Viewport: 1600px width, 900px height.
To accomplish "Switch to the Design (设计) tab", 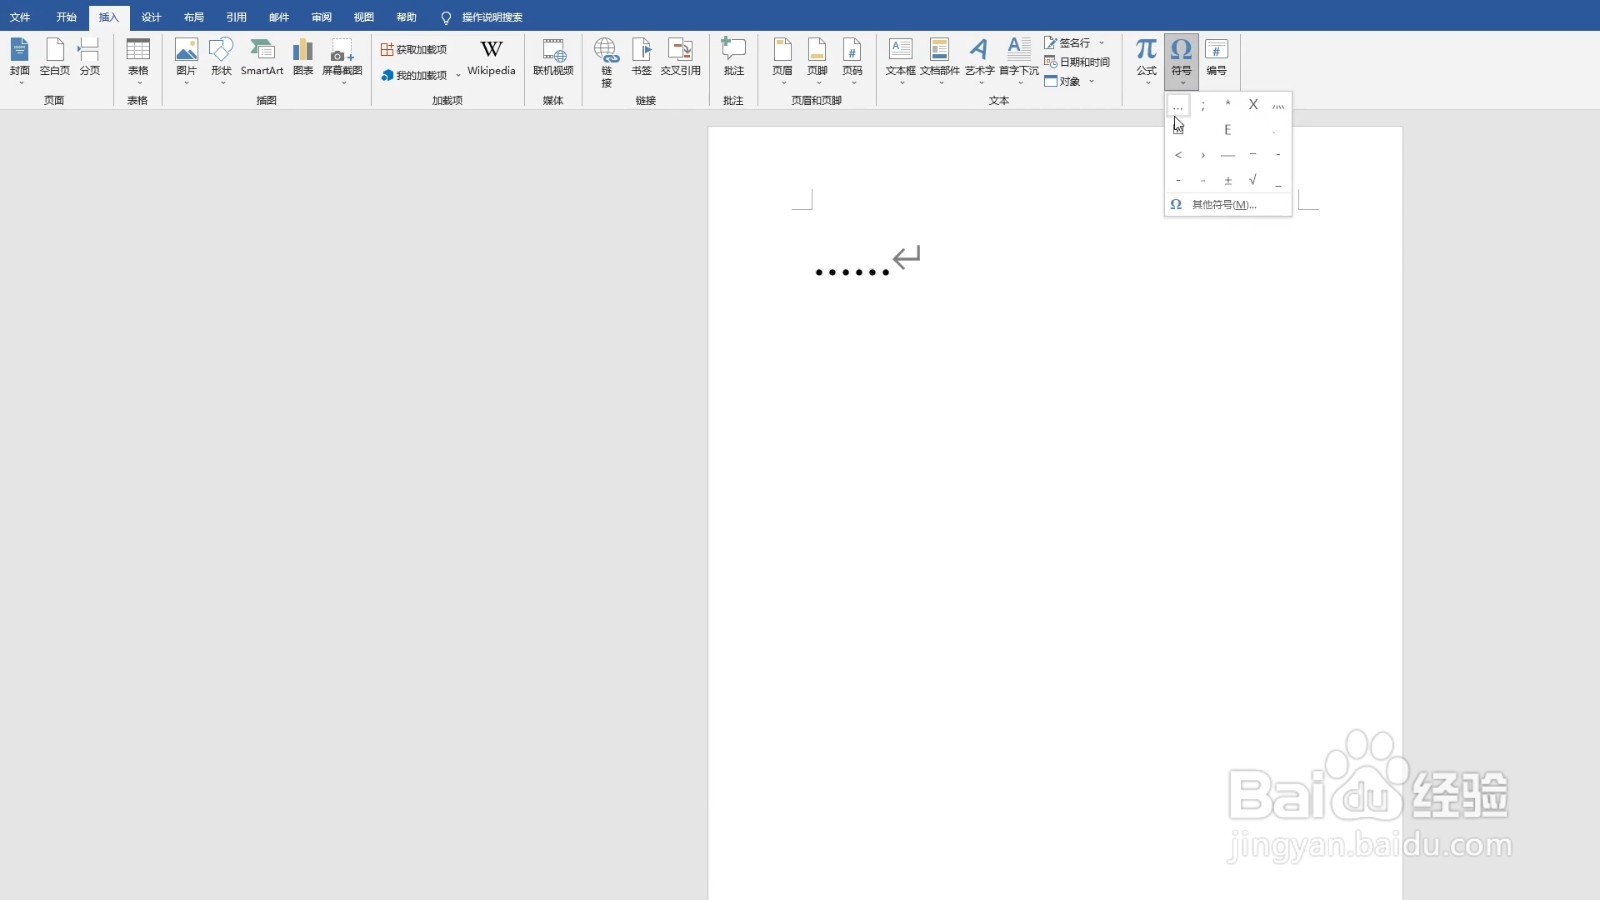I will (151, 17).
